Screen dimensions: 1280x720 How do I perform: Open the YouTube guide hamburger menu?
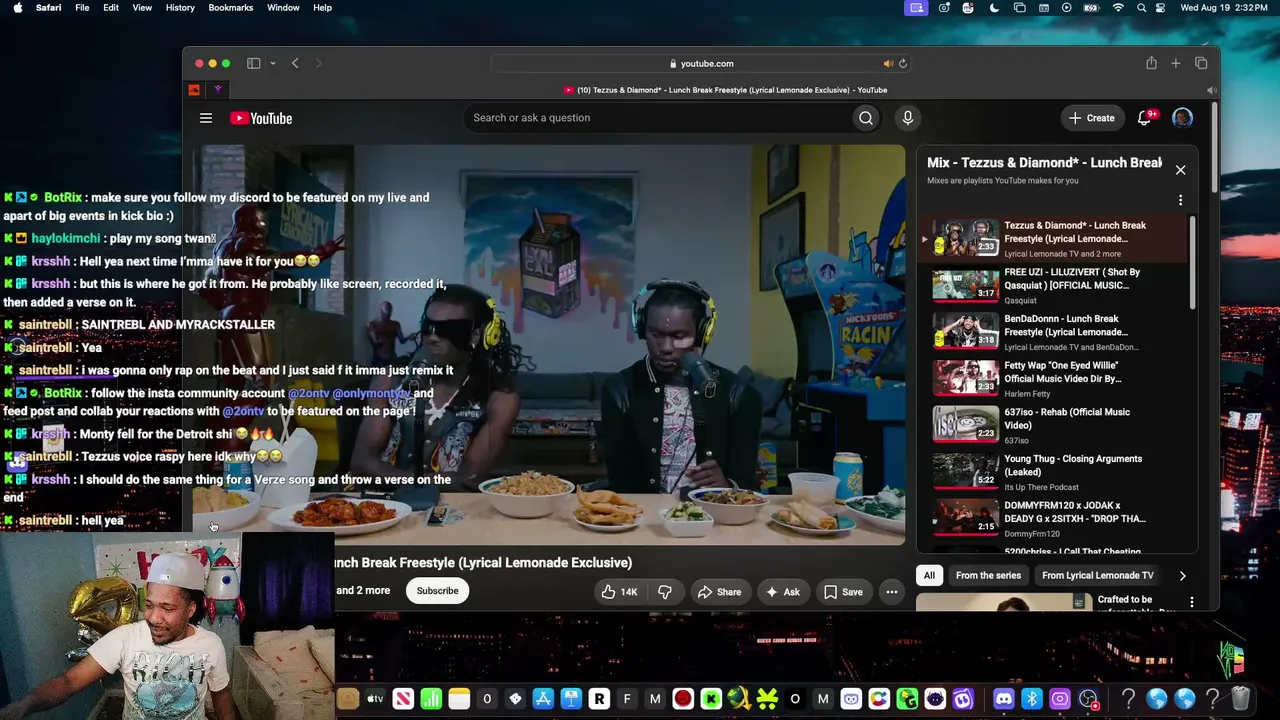tap(206, 118)
